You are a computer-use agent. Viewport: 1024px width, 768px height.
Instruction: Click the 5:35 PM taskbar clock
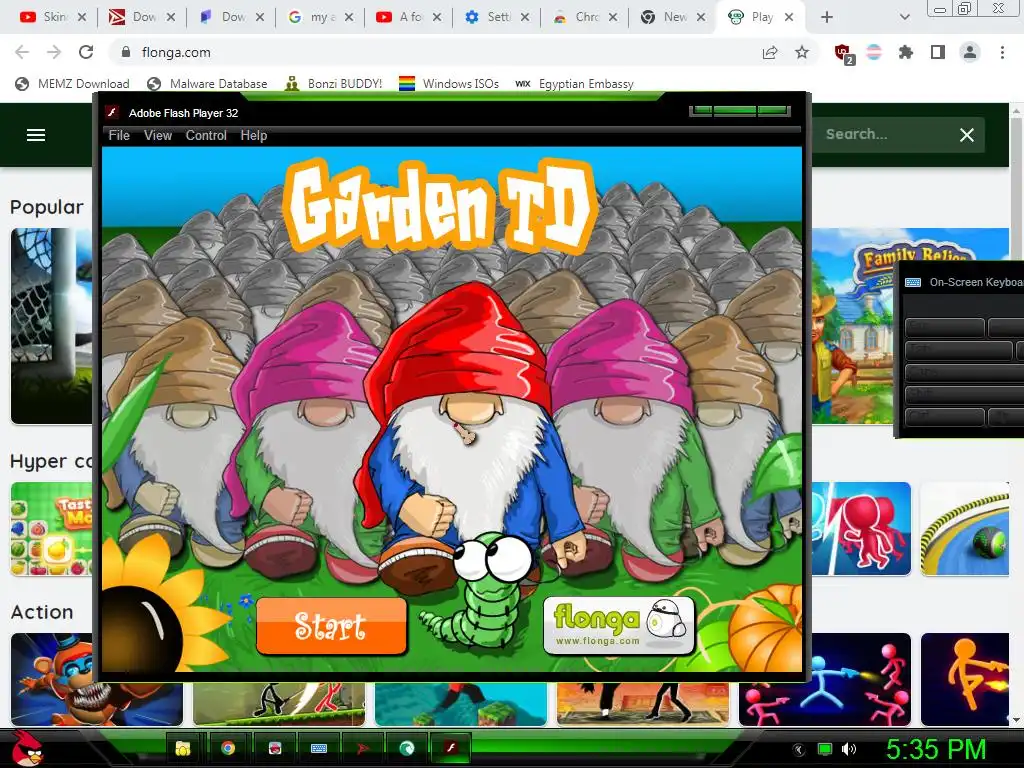click(x=936, y=750)
